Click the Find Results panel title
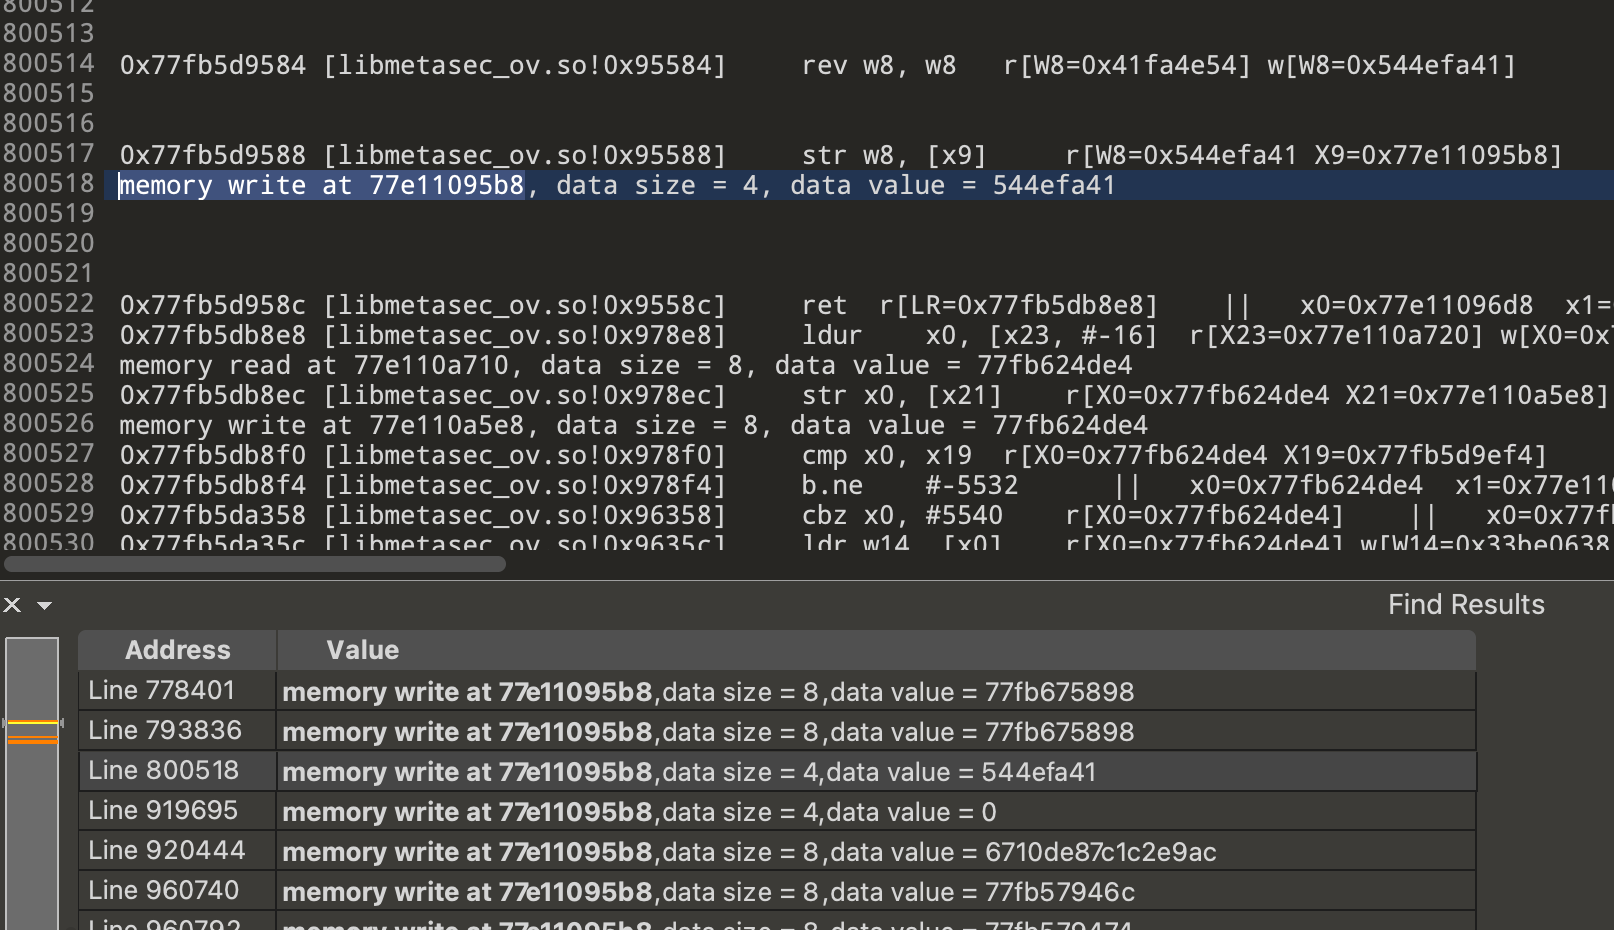1614x930 pixels. pos(1465,605)
